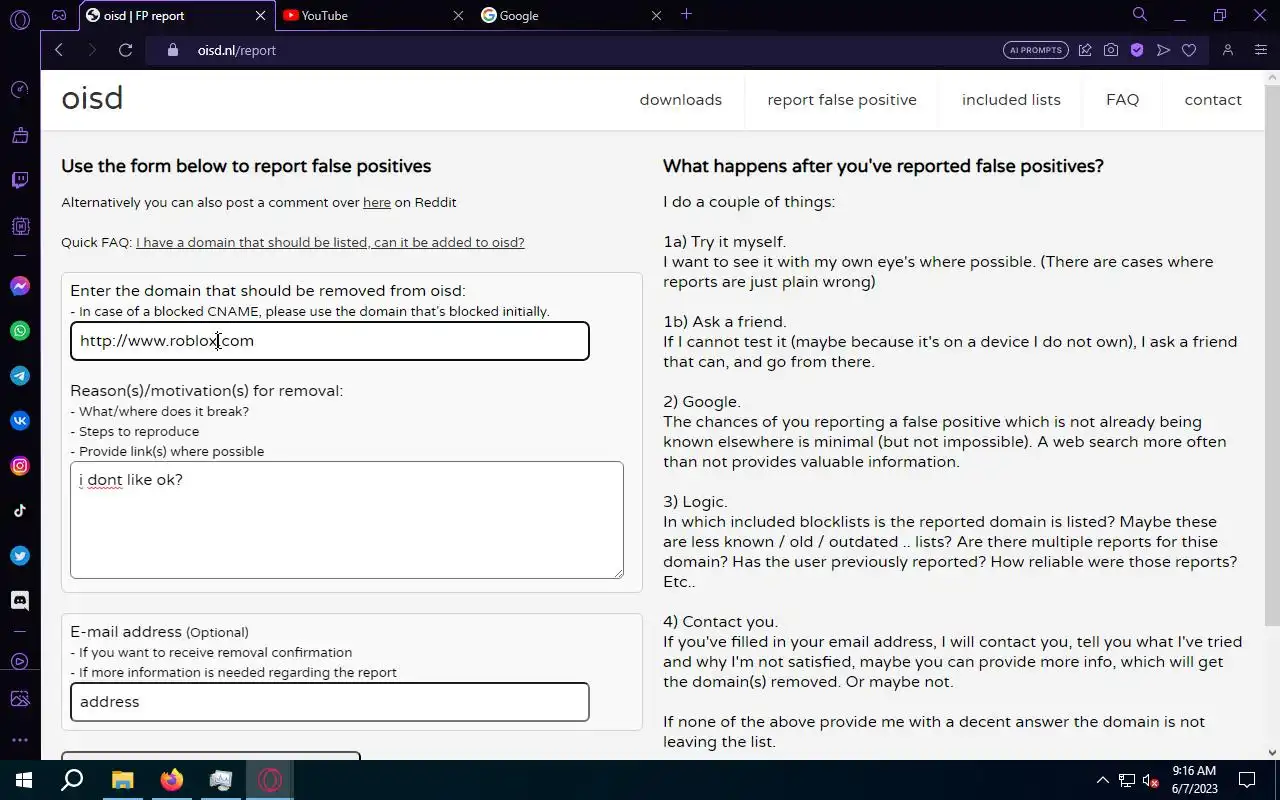Click the profile account icon

pos(1228,50)
